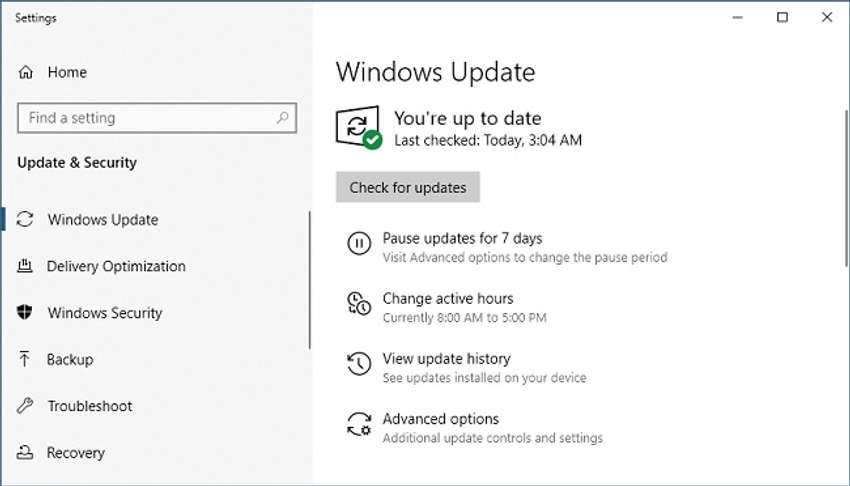Click the Recovery icon in sidebar
The image size is (850, 486).
point(25,452)
